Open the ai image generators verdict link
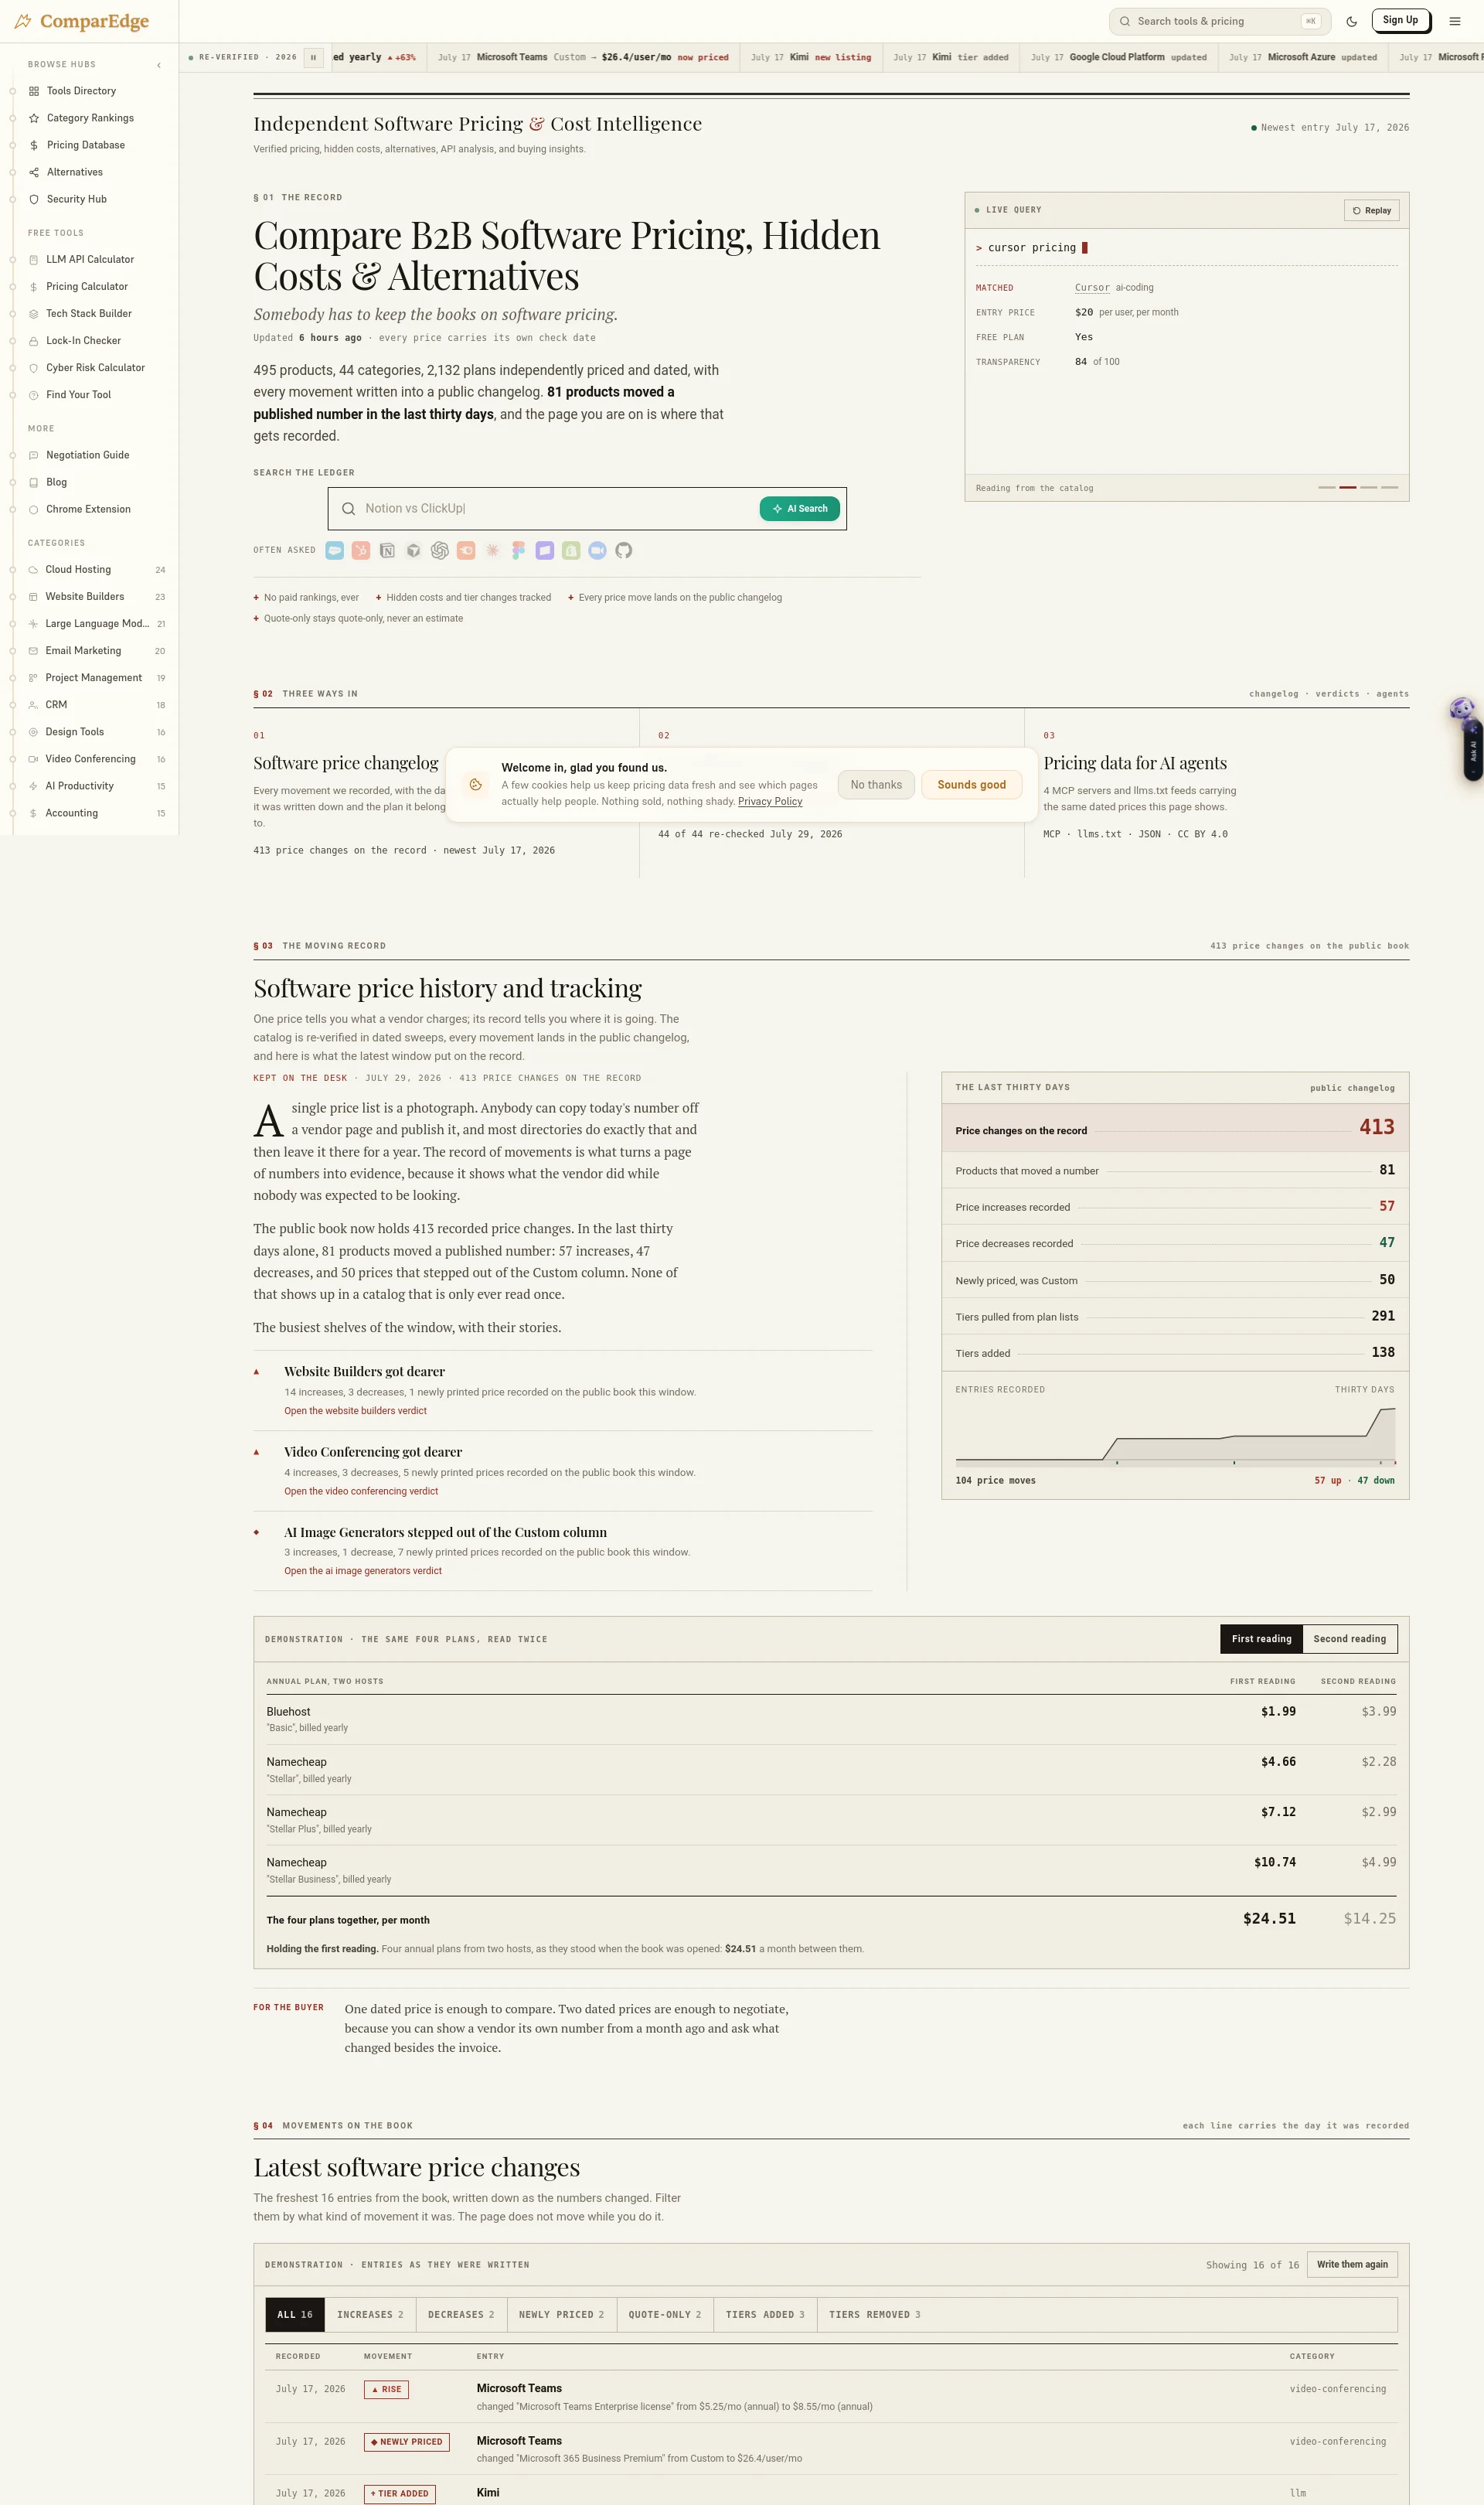Screen dimensions: 1484x2505 point(363,1570)
